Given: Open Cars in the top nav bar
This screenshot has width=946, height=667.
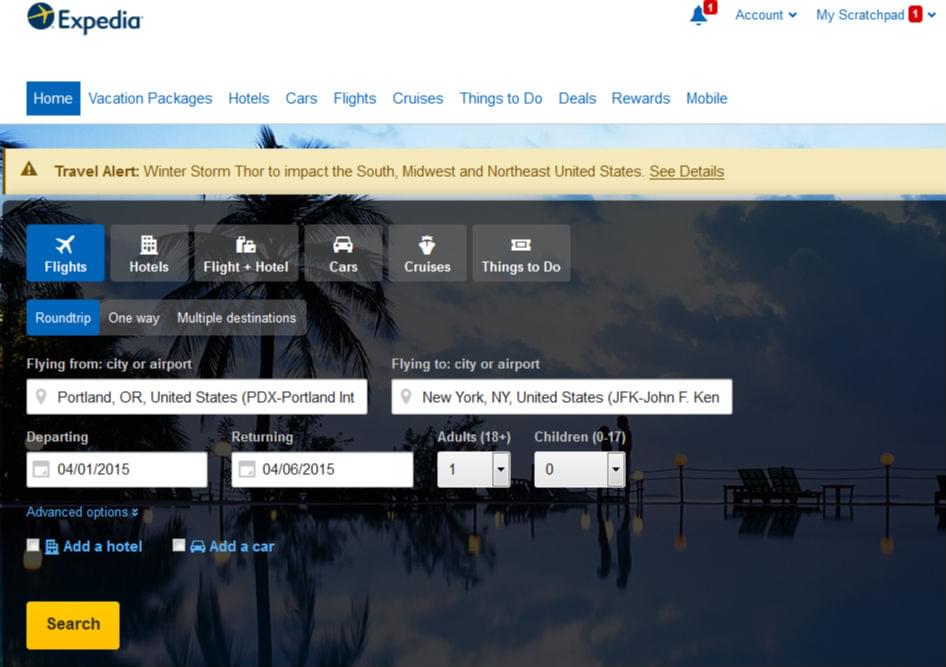Looking at the screenshot, I should [x=301, y=98].
